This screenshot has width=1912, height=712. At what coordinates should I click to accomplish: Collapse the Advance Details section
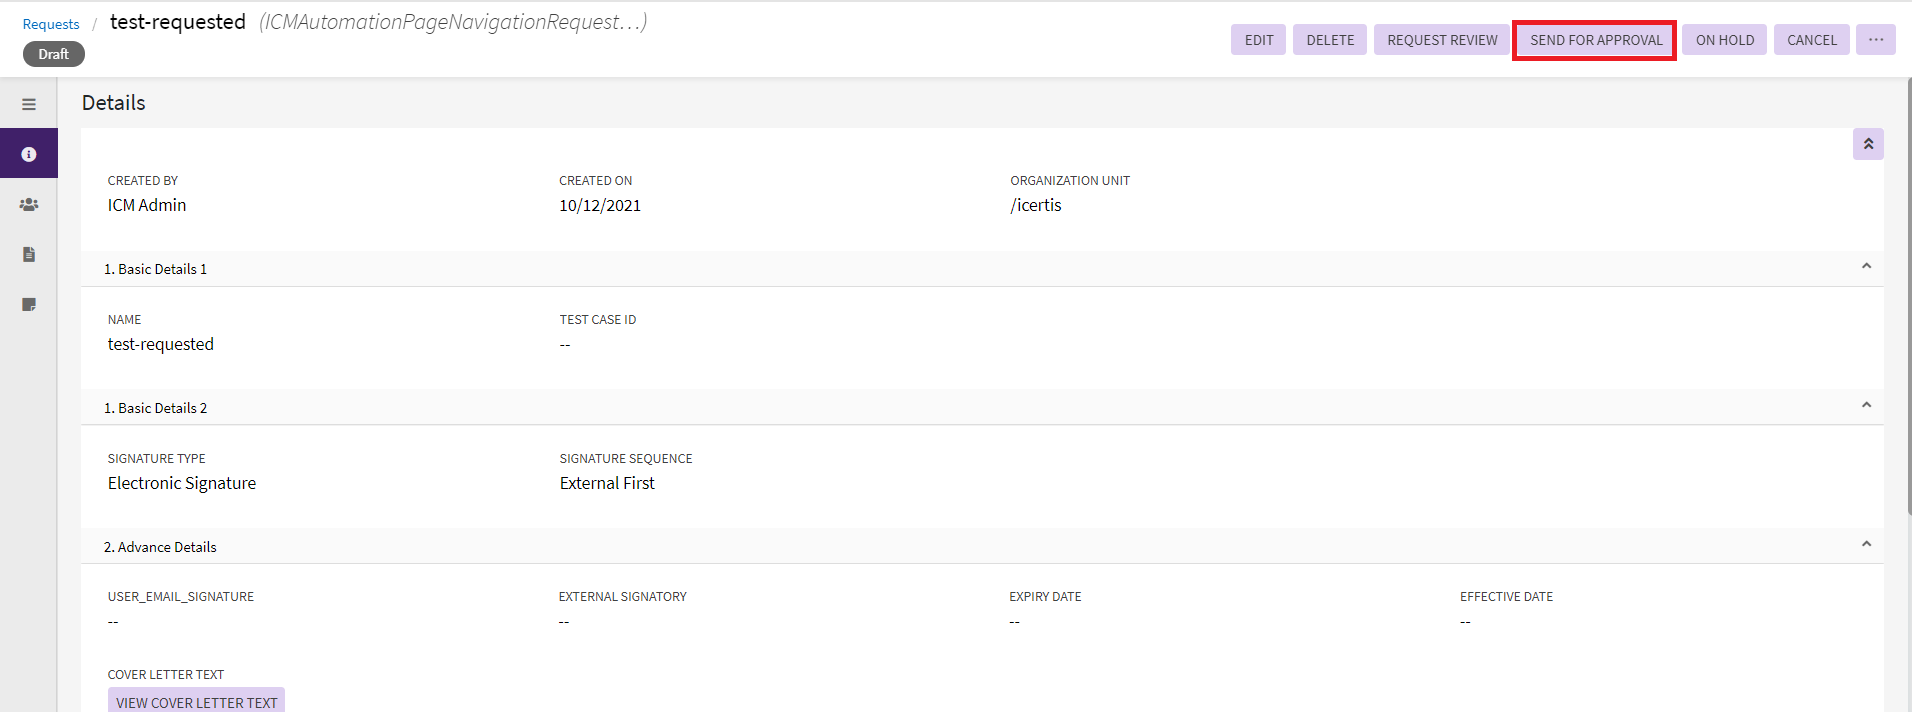coord(1865,545)
